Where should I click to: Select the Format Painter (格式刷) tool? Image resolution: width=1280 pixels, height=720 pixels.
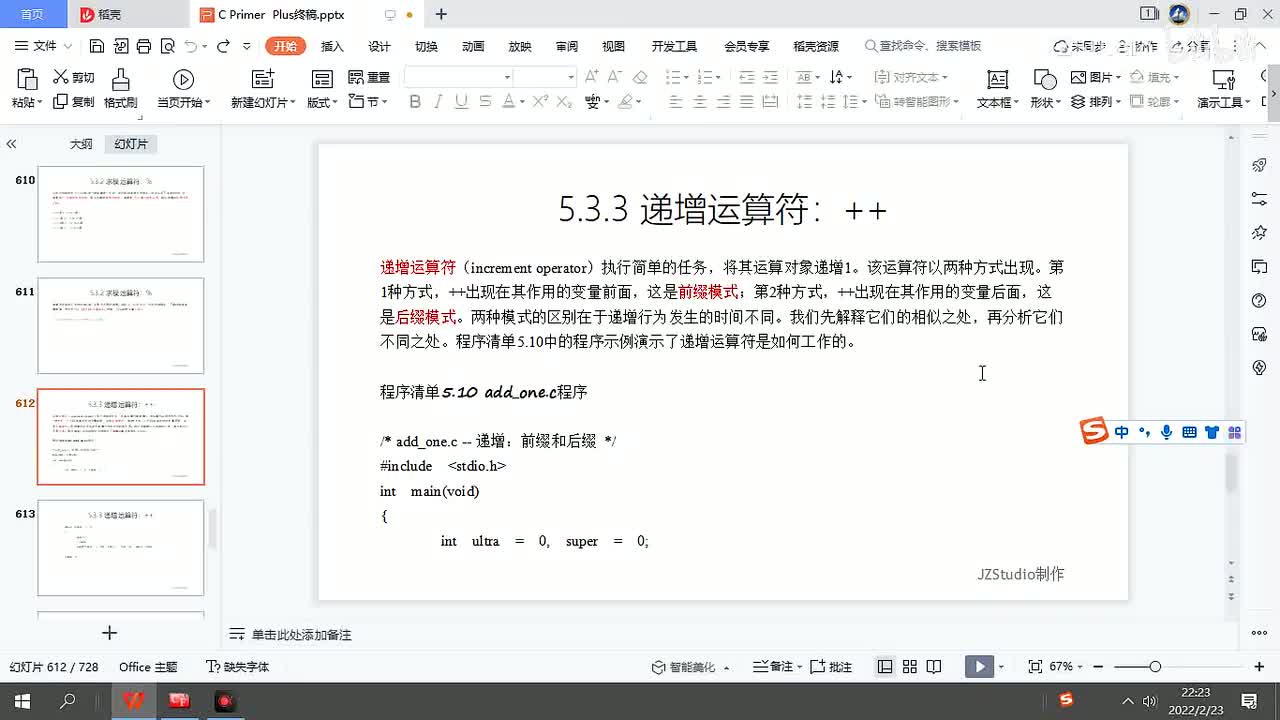[120, 90]
